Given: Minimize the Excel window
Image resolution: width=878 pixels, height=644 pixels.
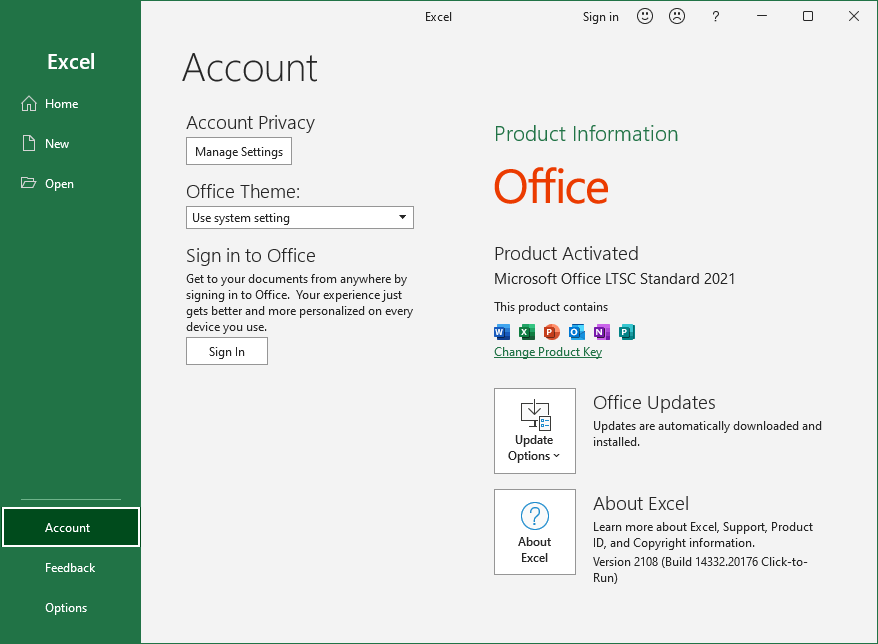Looking at the screenshot, I should (762, 16).
